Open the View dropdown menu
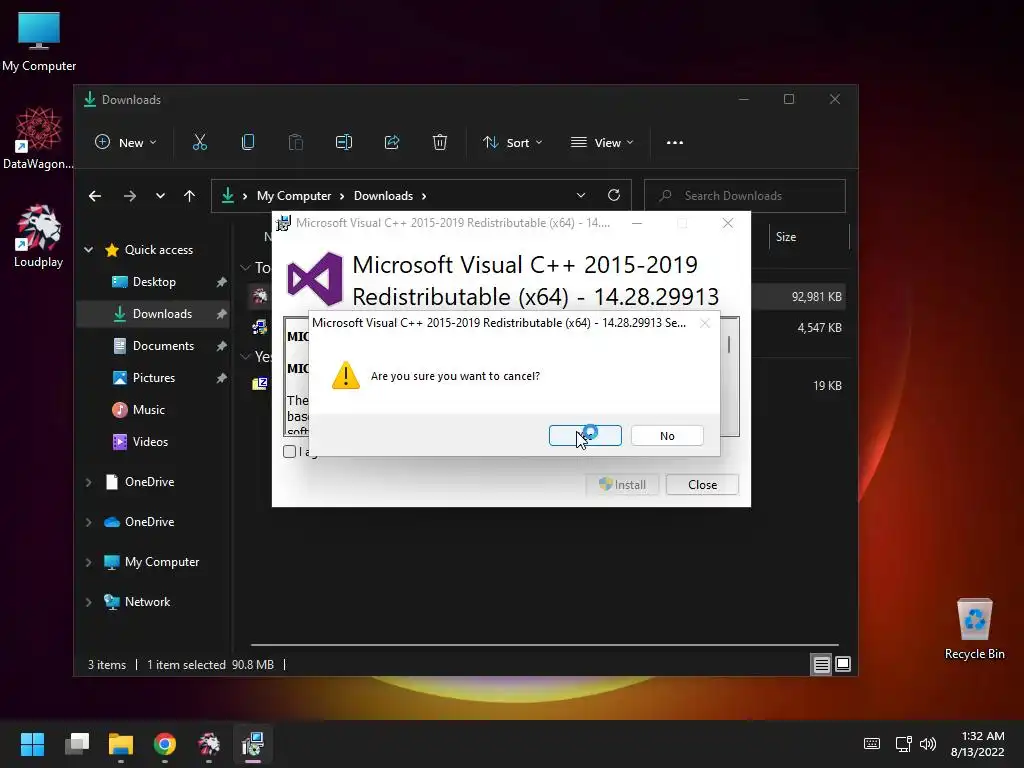 coord(602,142)
